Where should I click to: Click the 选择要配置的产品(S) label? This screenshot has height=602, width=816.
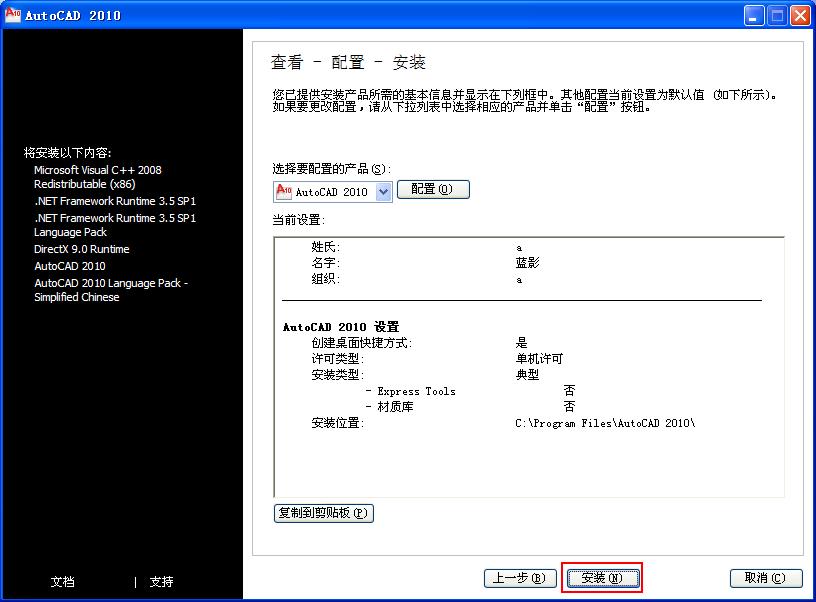pos(332,169)
